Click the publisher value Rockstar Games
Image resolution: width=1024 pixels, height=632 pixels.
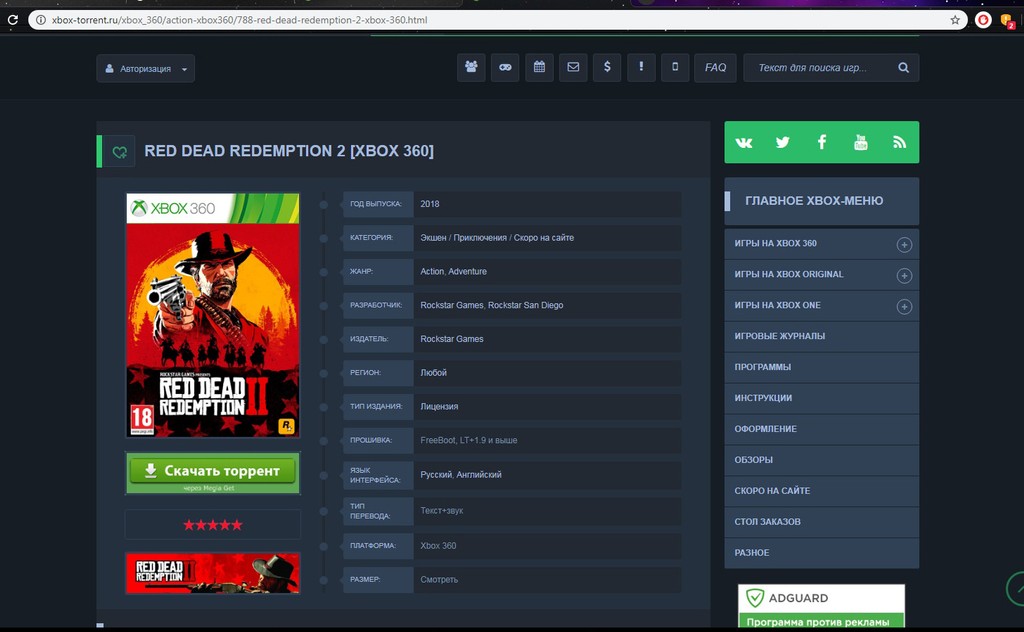(452, 339)
